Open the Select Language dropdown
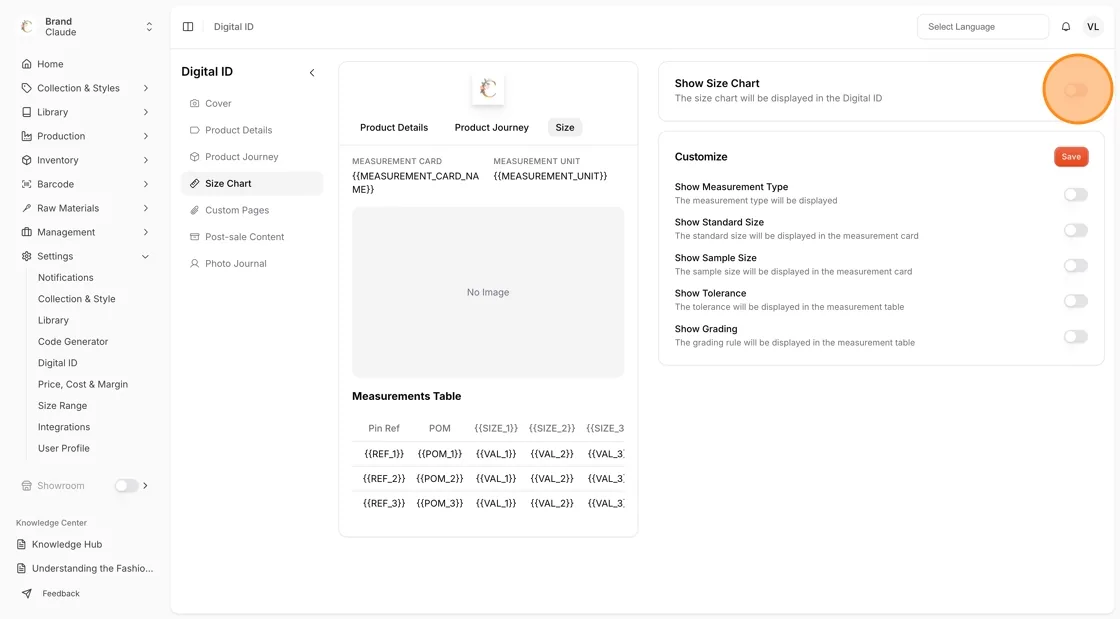The height and width of the screenshot is (619, 1120). click(x=982, y=26)
